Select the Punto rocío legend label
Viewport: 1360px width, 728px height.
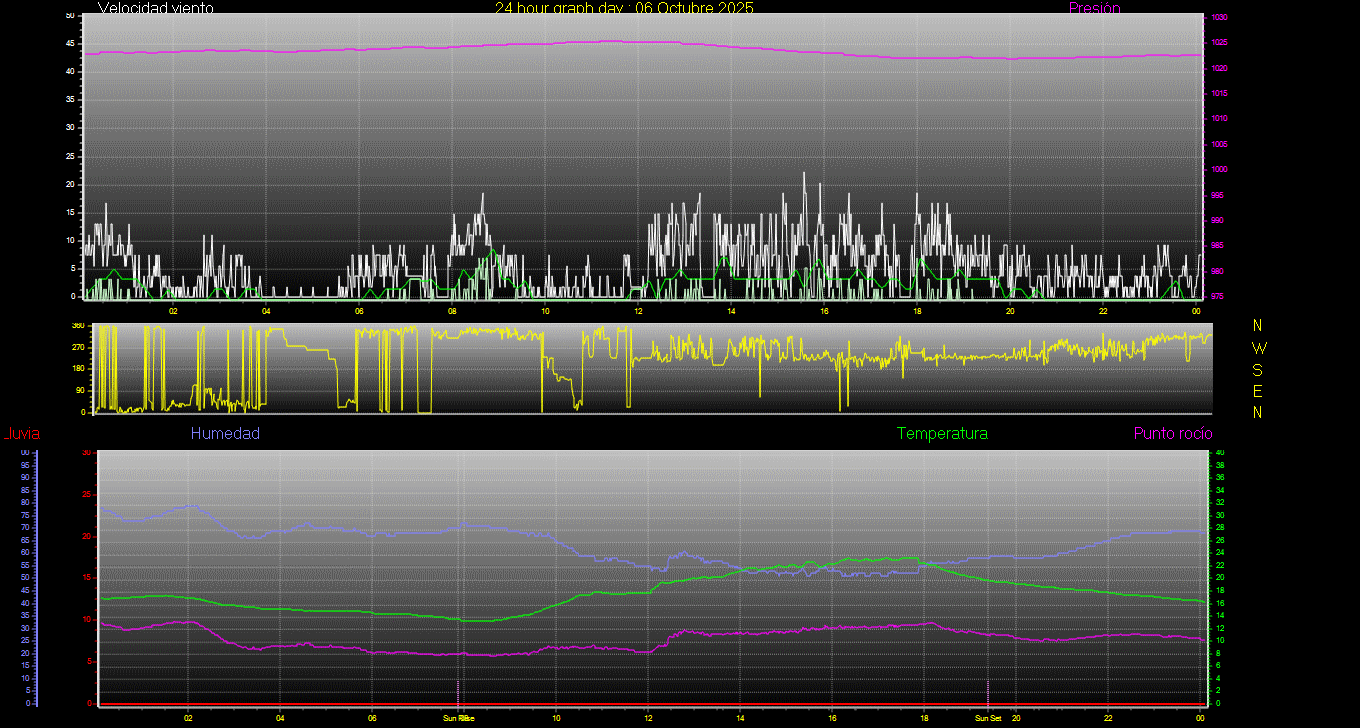pyautogui.click(x=1172, y=433)
